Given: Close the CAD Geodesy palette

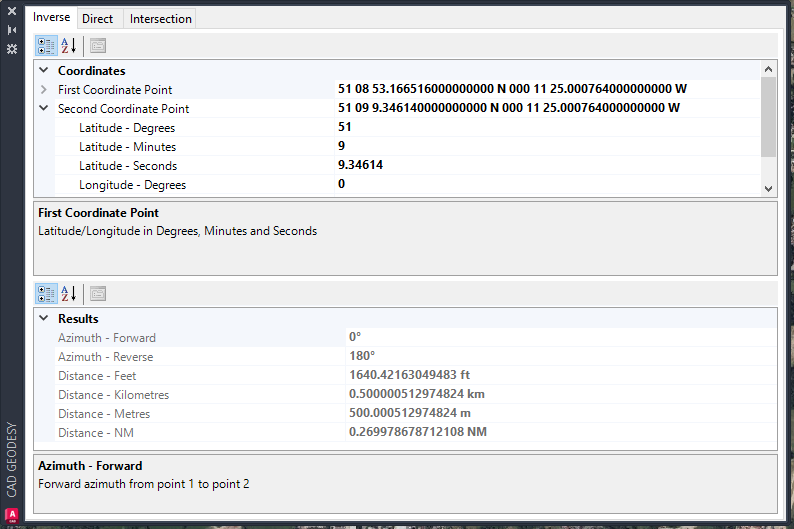Looking at the screenshot, I should [12, 11].
